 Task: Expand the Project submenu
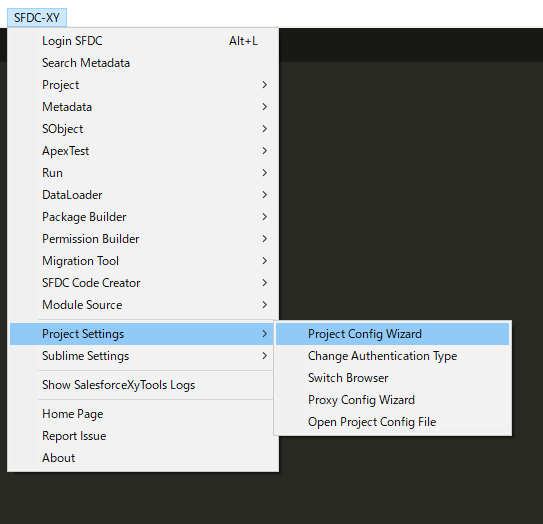[x=143, y=85]
